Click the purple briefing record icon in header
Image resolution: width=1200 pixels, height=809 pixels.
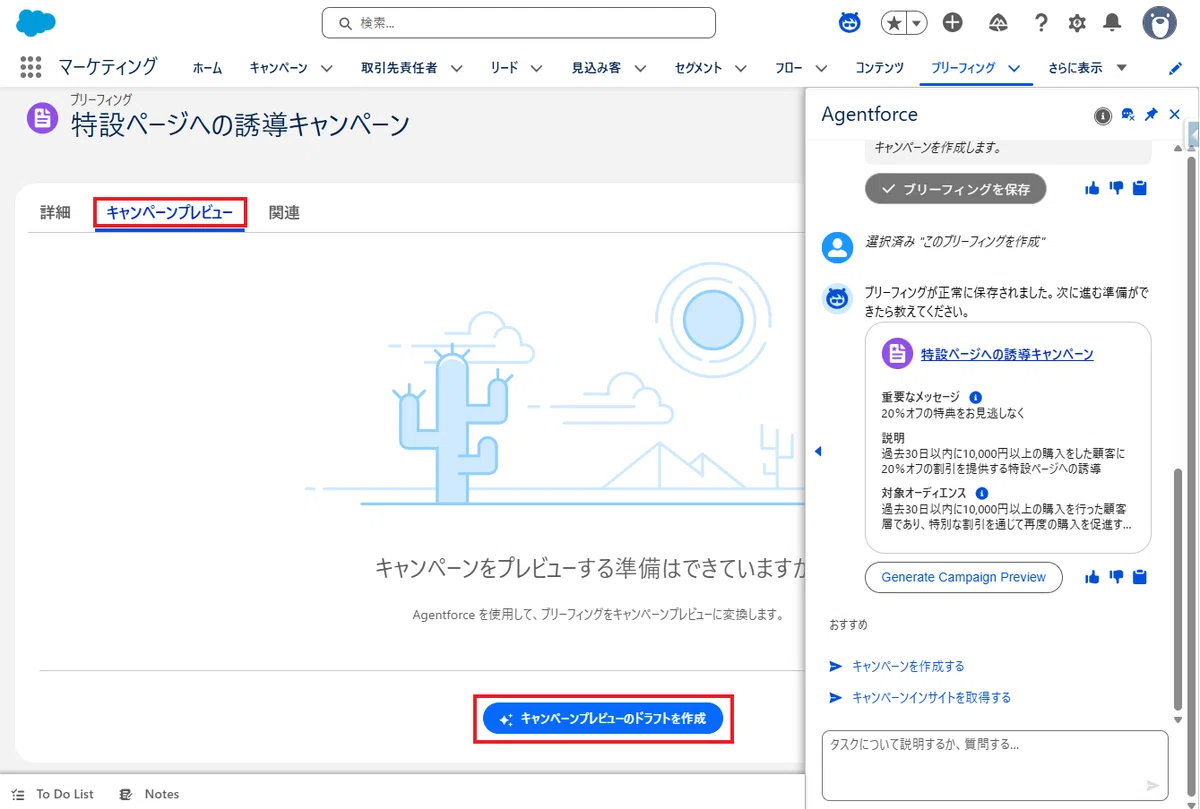pos(42,117)
